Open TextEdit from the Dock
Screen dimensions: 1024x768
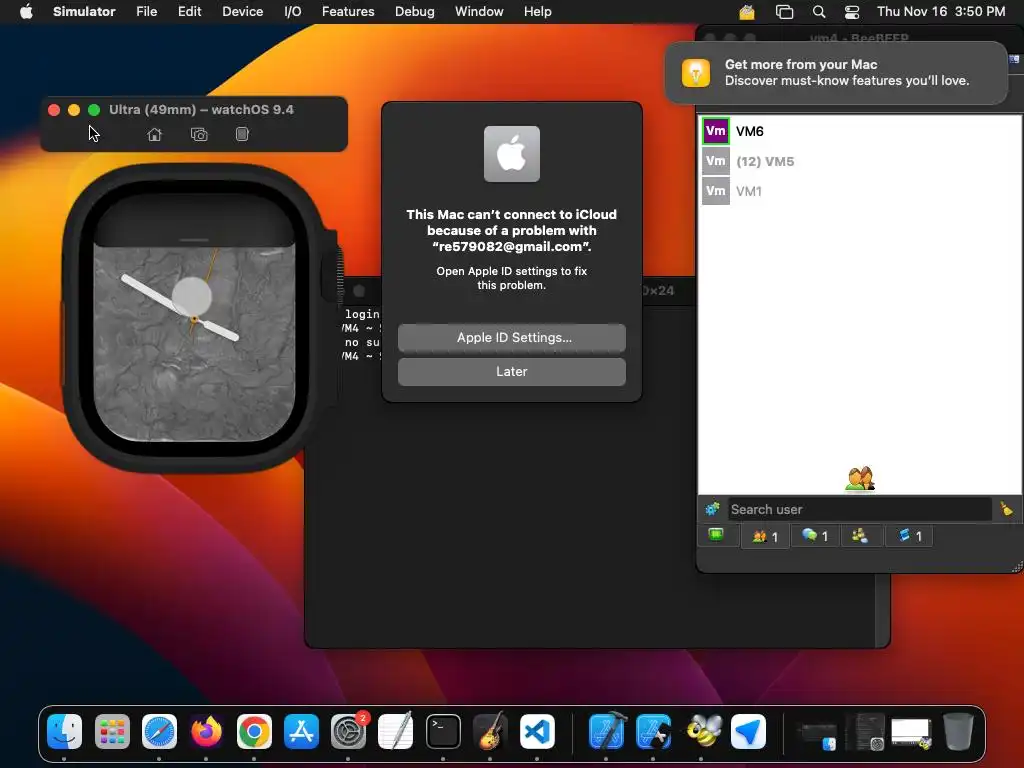(x=396, y=731)
